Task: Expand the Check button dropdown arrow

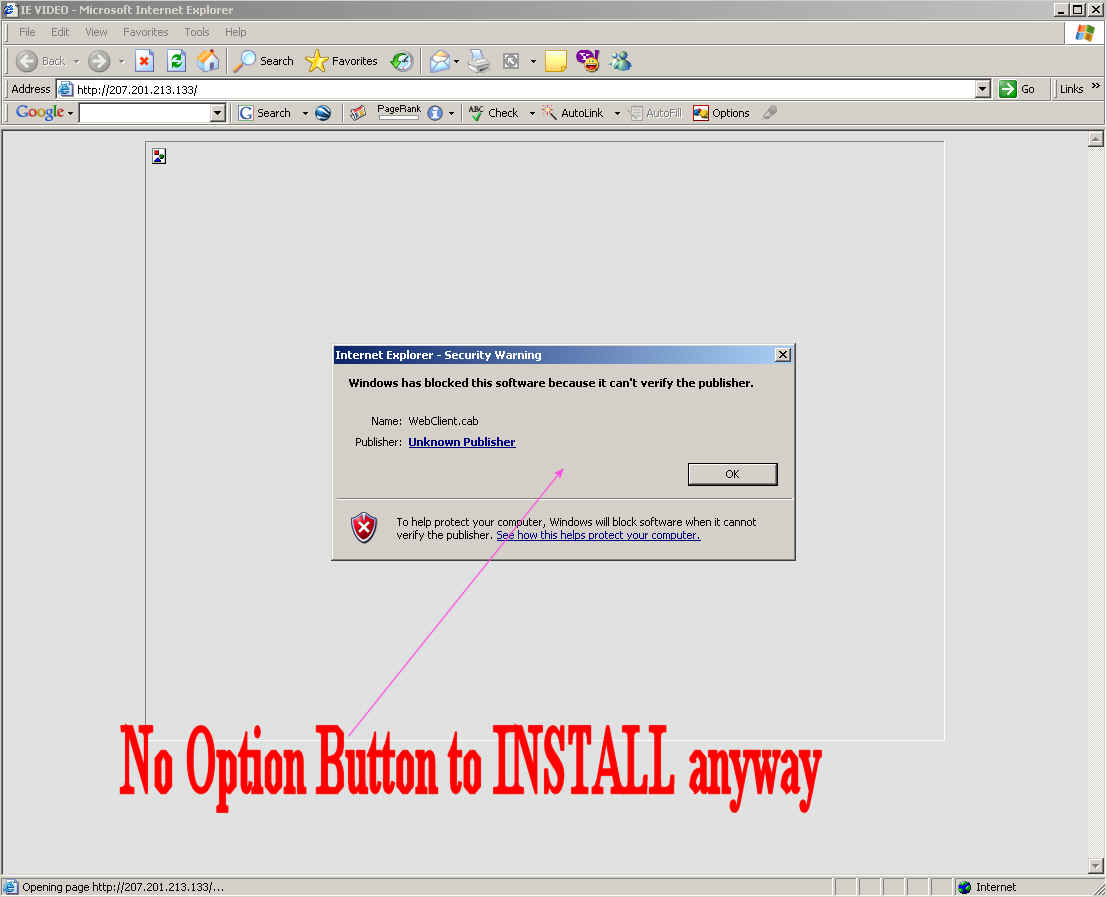Action: [x=532, y=114]
